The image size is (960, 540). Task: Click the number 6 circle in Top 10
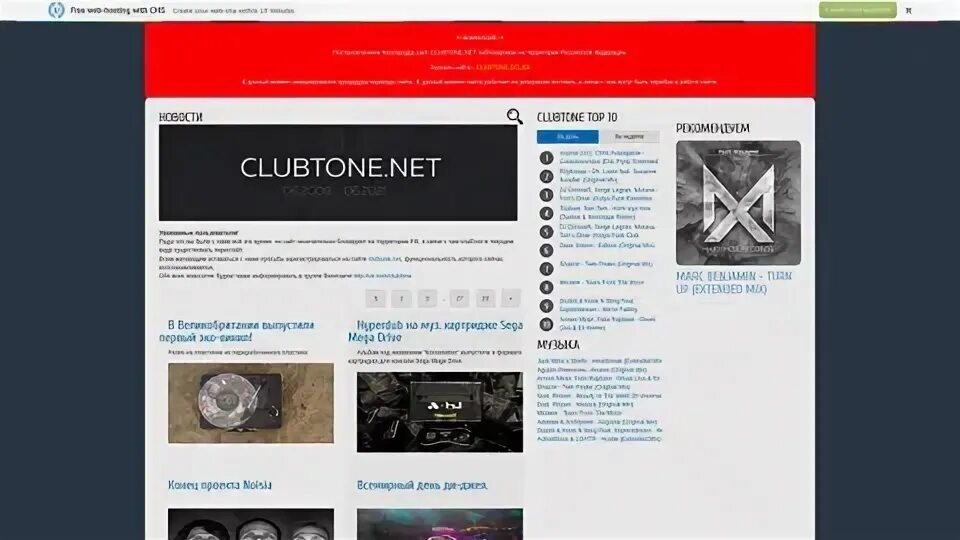pos(546,250)
